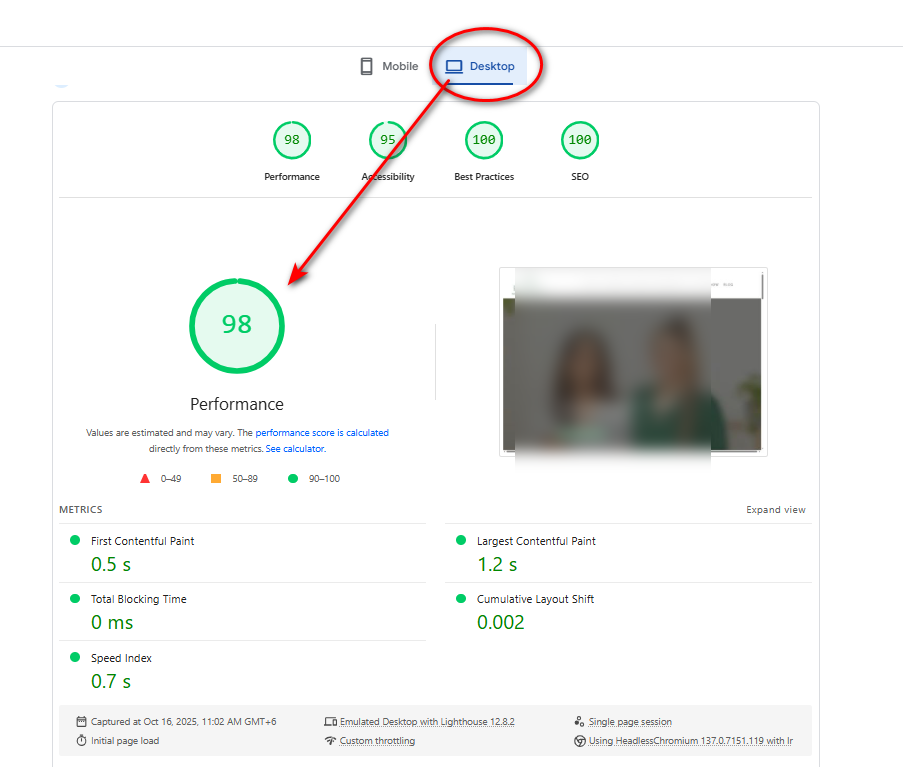Click the icon beside Single page session
Screen dimensions: 903x767
pos(579,722)
